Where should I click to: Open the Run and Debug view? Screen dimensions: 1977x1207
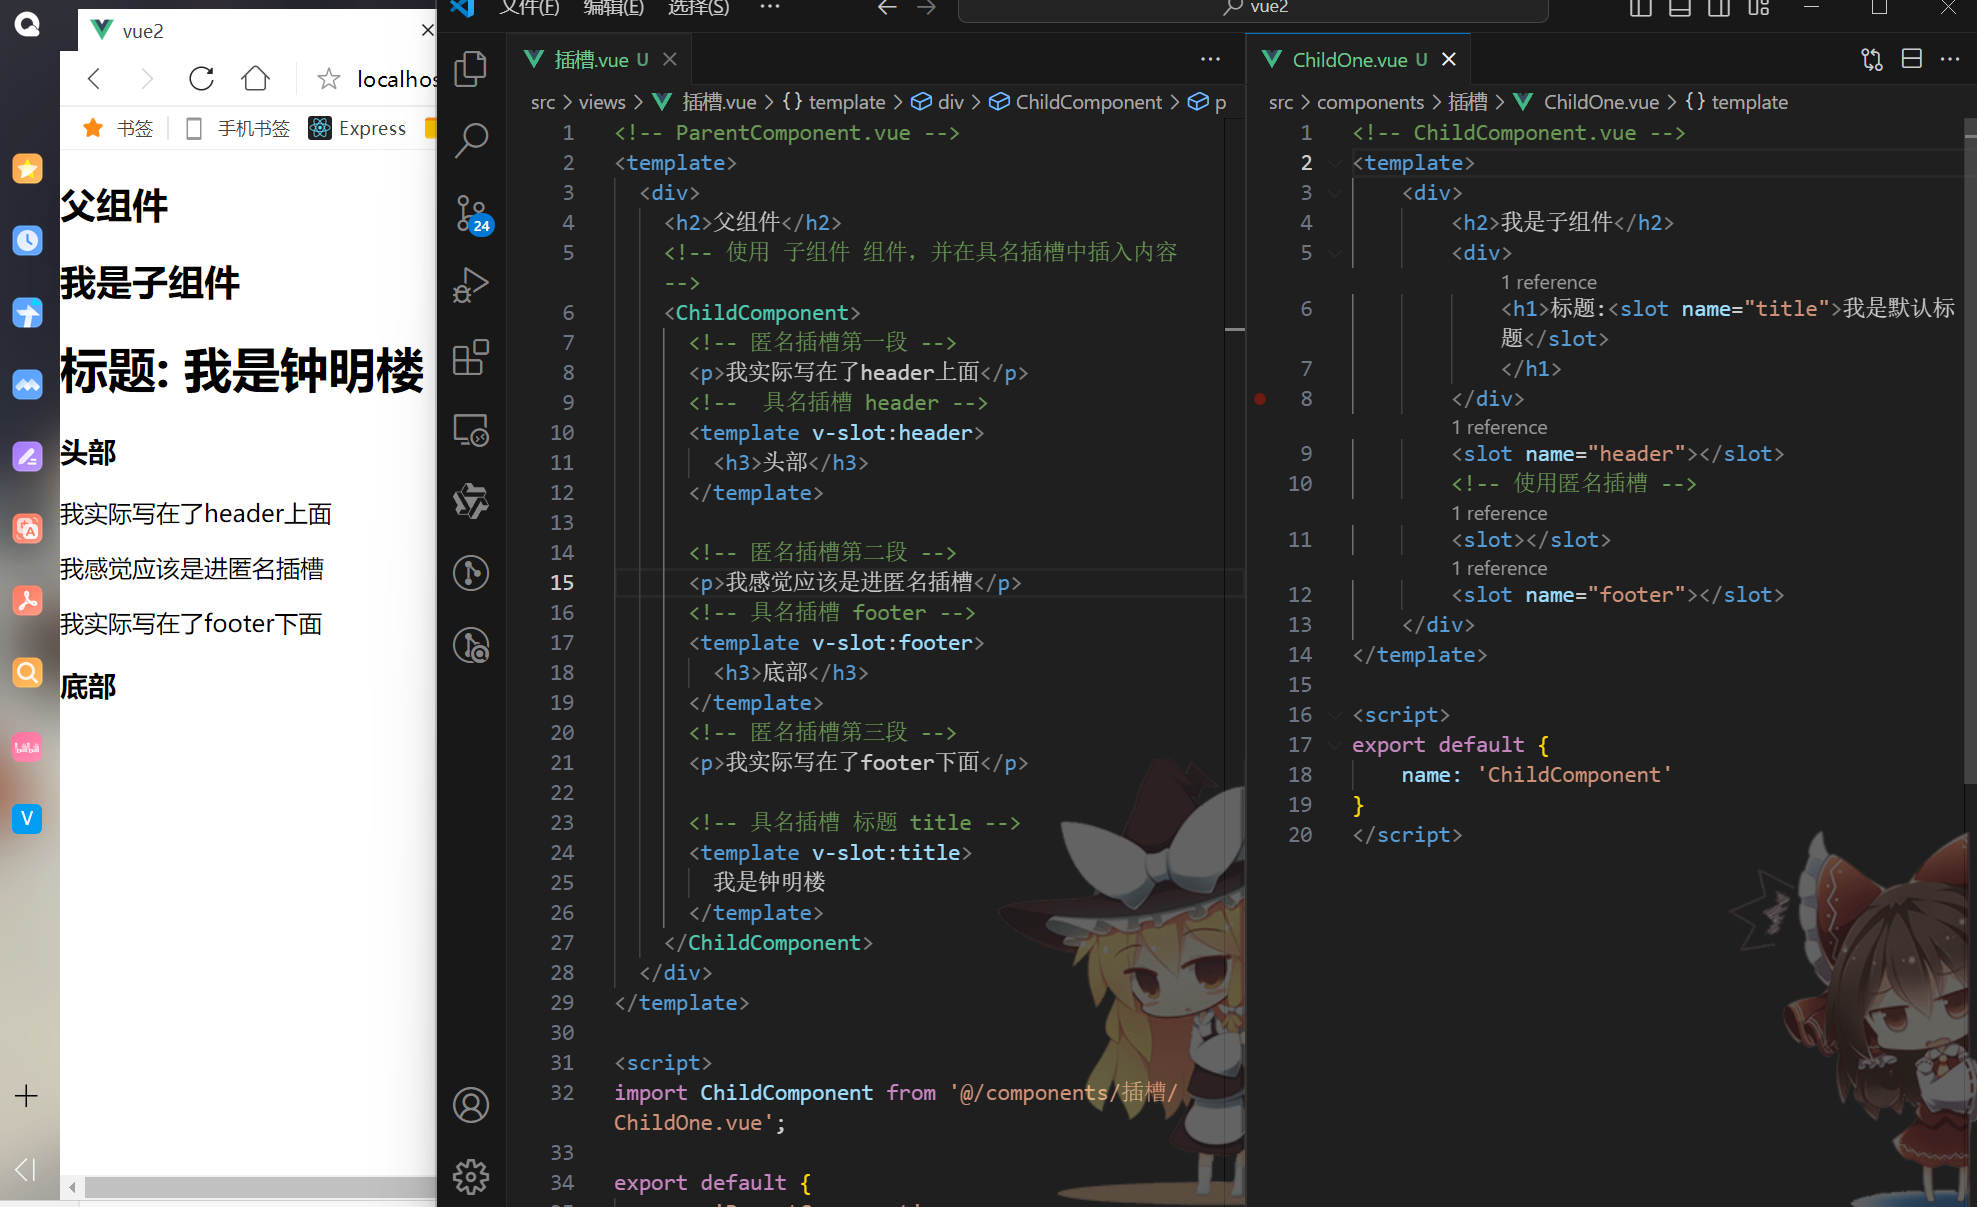tap(471, 285)
